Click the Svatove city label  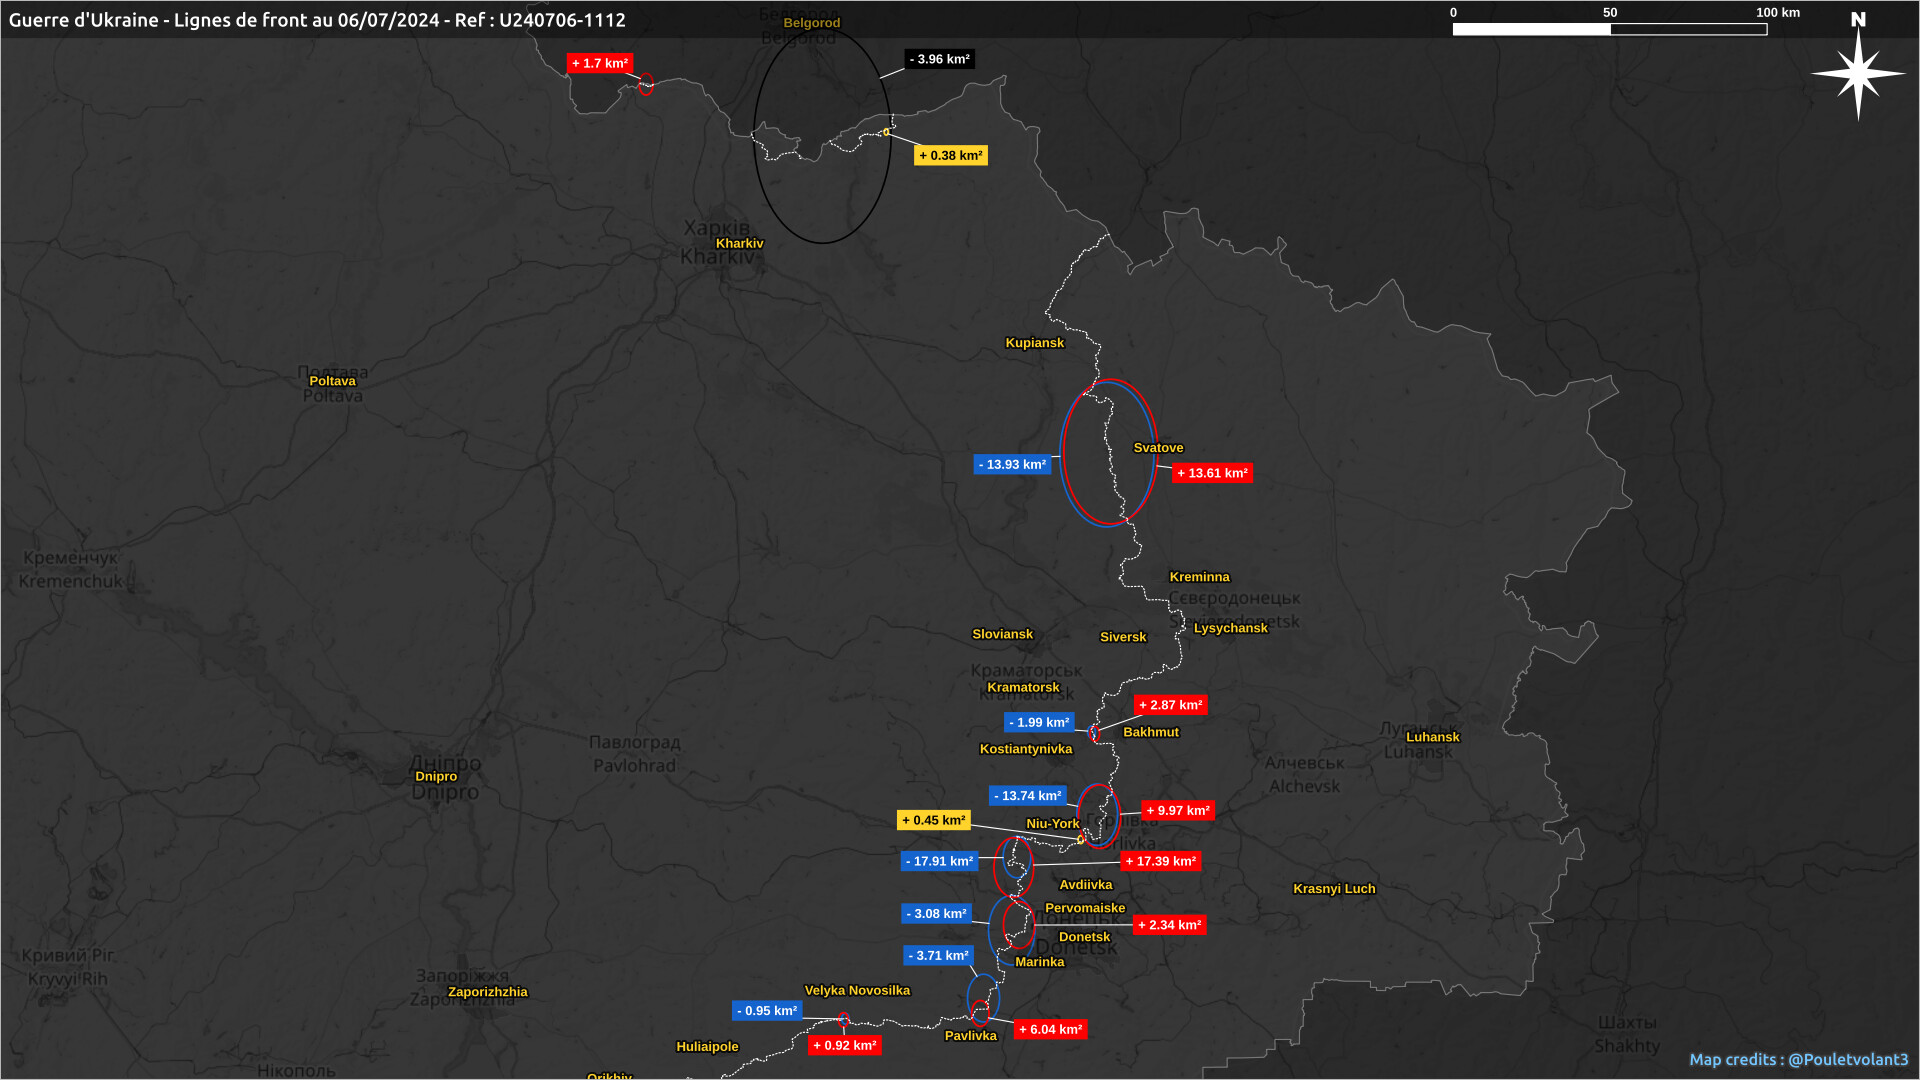tap(1158, 448)
